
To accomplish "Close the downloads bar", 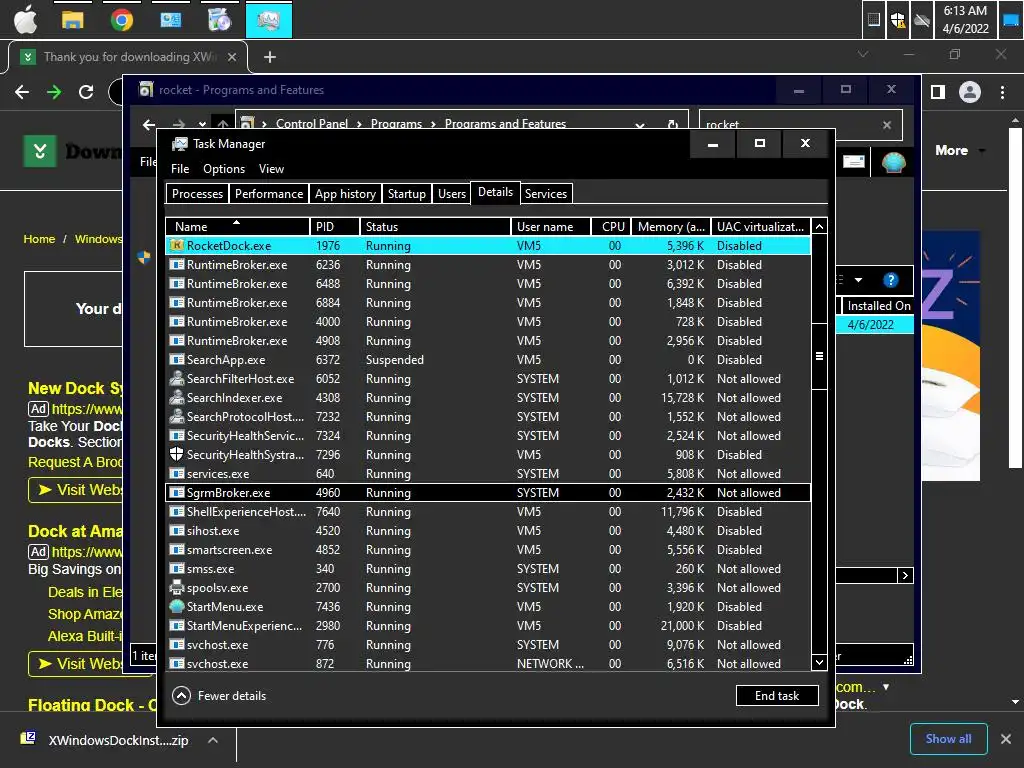I will coord(1006,739).
